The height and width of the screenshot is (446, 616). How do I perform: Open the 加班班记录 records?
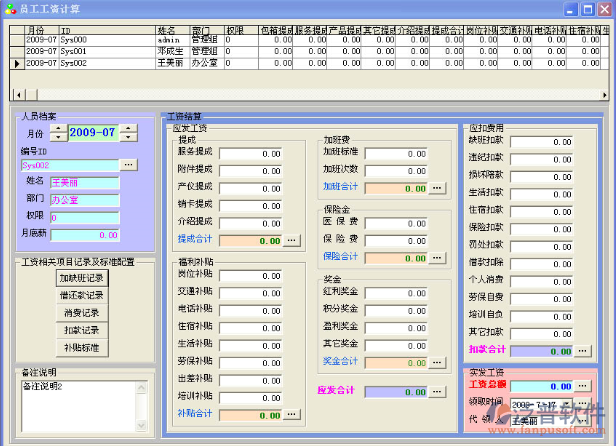click(x=82, y=278)
